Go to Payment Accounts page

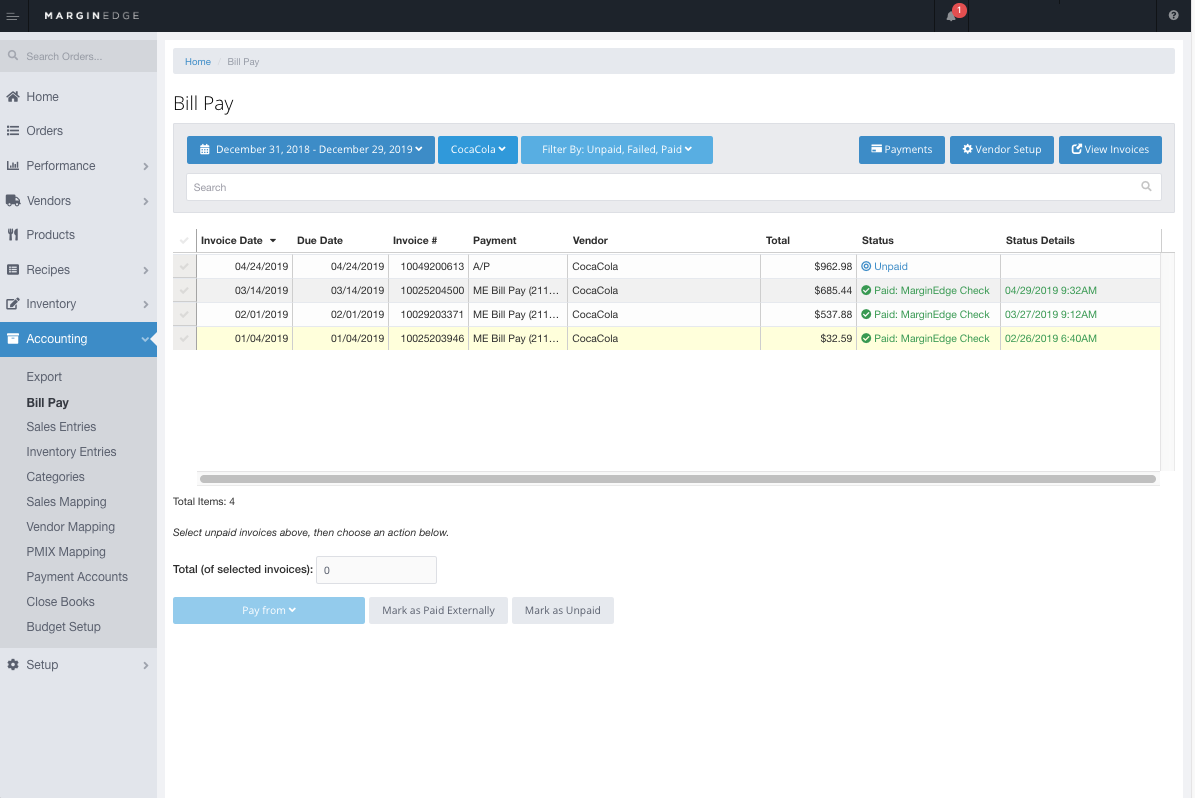77,577
